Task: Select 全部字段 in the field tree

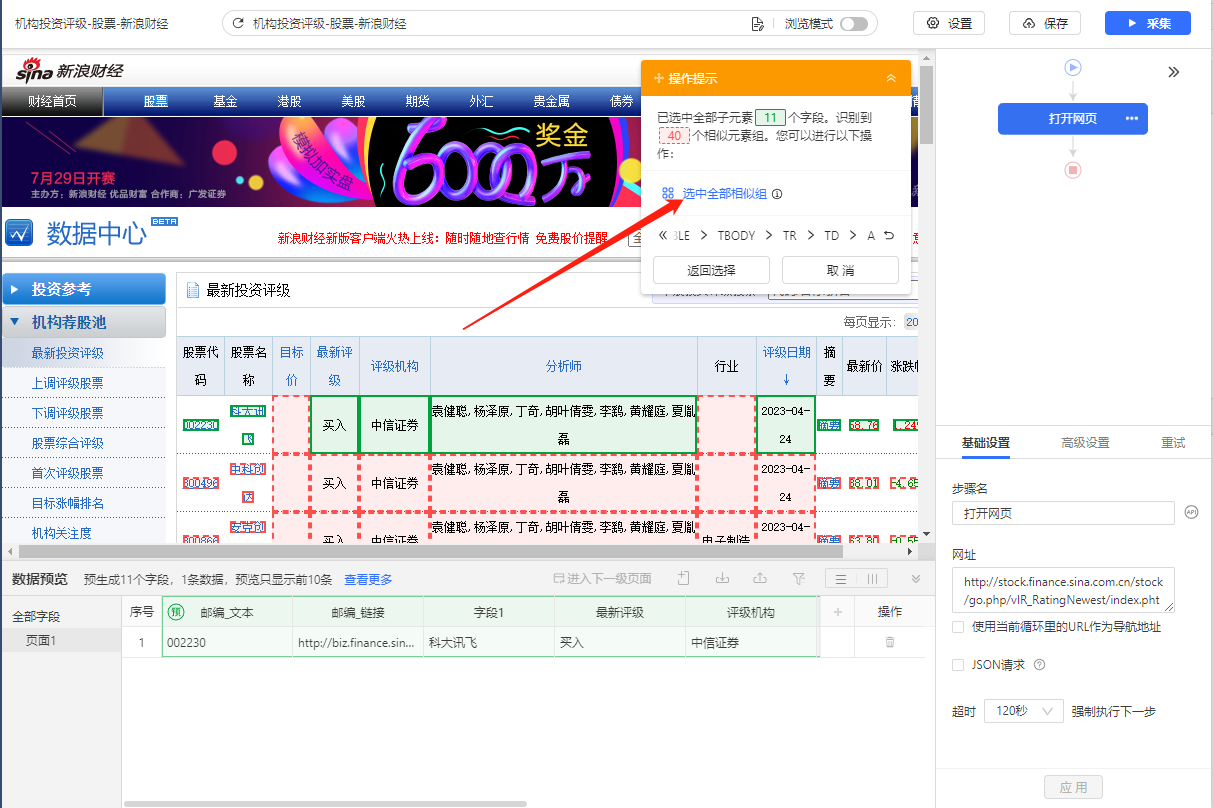Action: (36, 617)
